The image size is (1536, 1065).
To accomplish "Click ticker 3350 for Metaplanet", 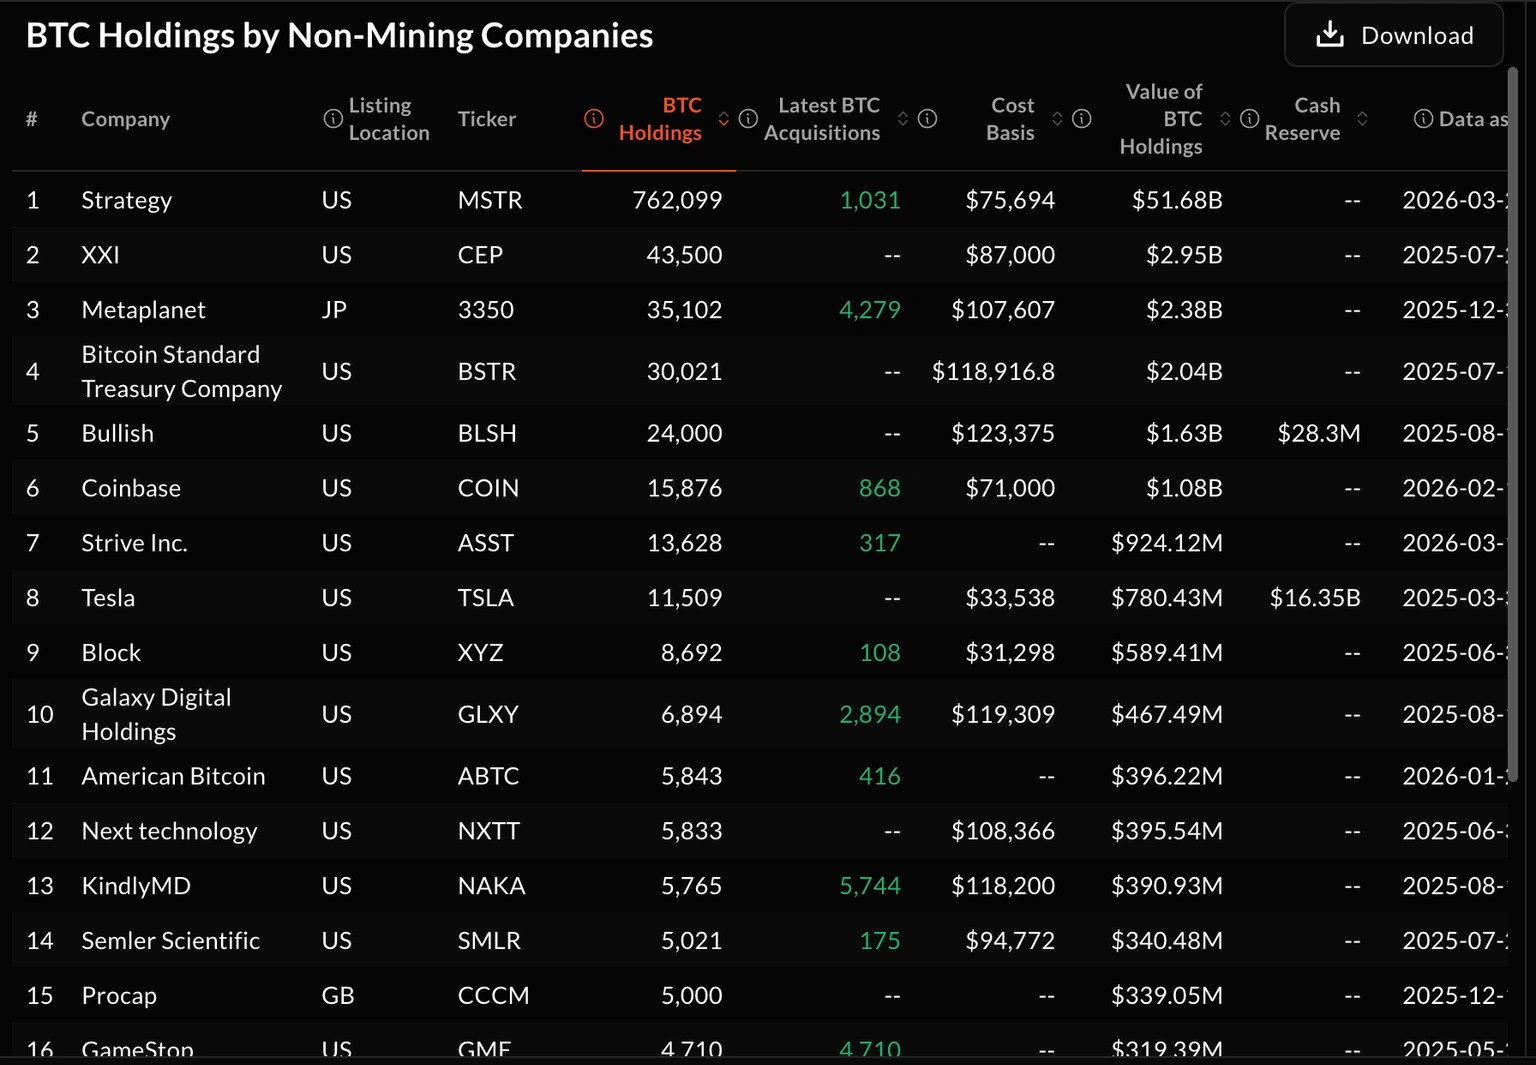I will 486,310.
